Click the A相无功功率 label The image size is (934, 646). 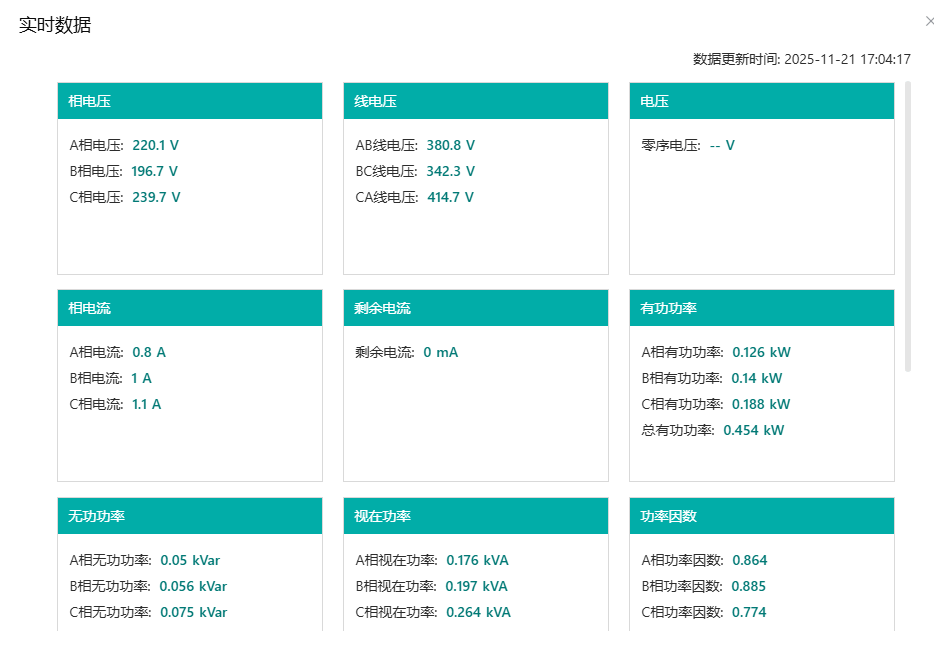tap(110, 560)
